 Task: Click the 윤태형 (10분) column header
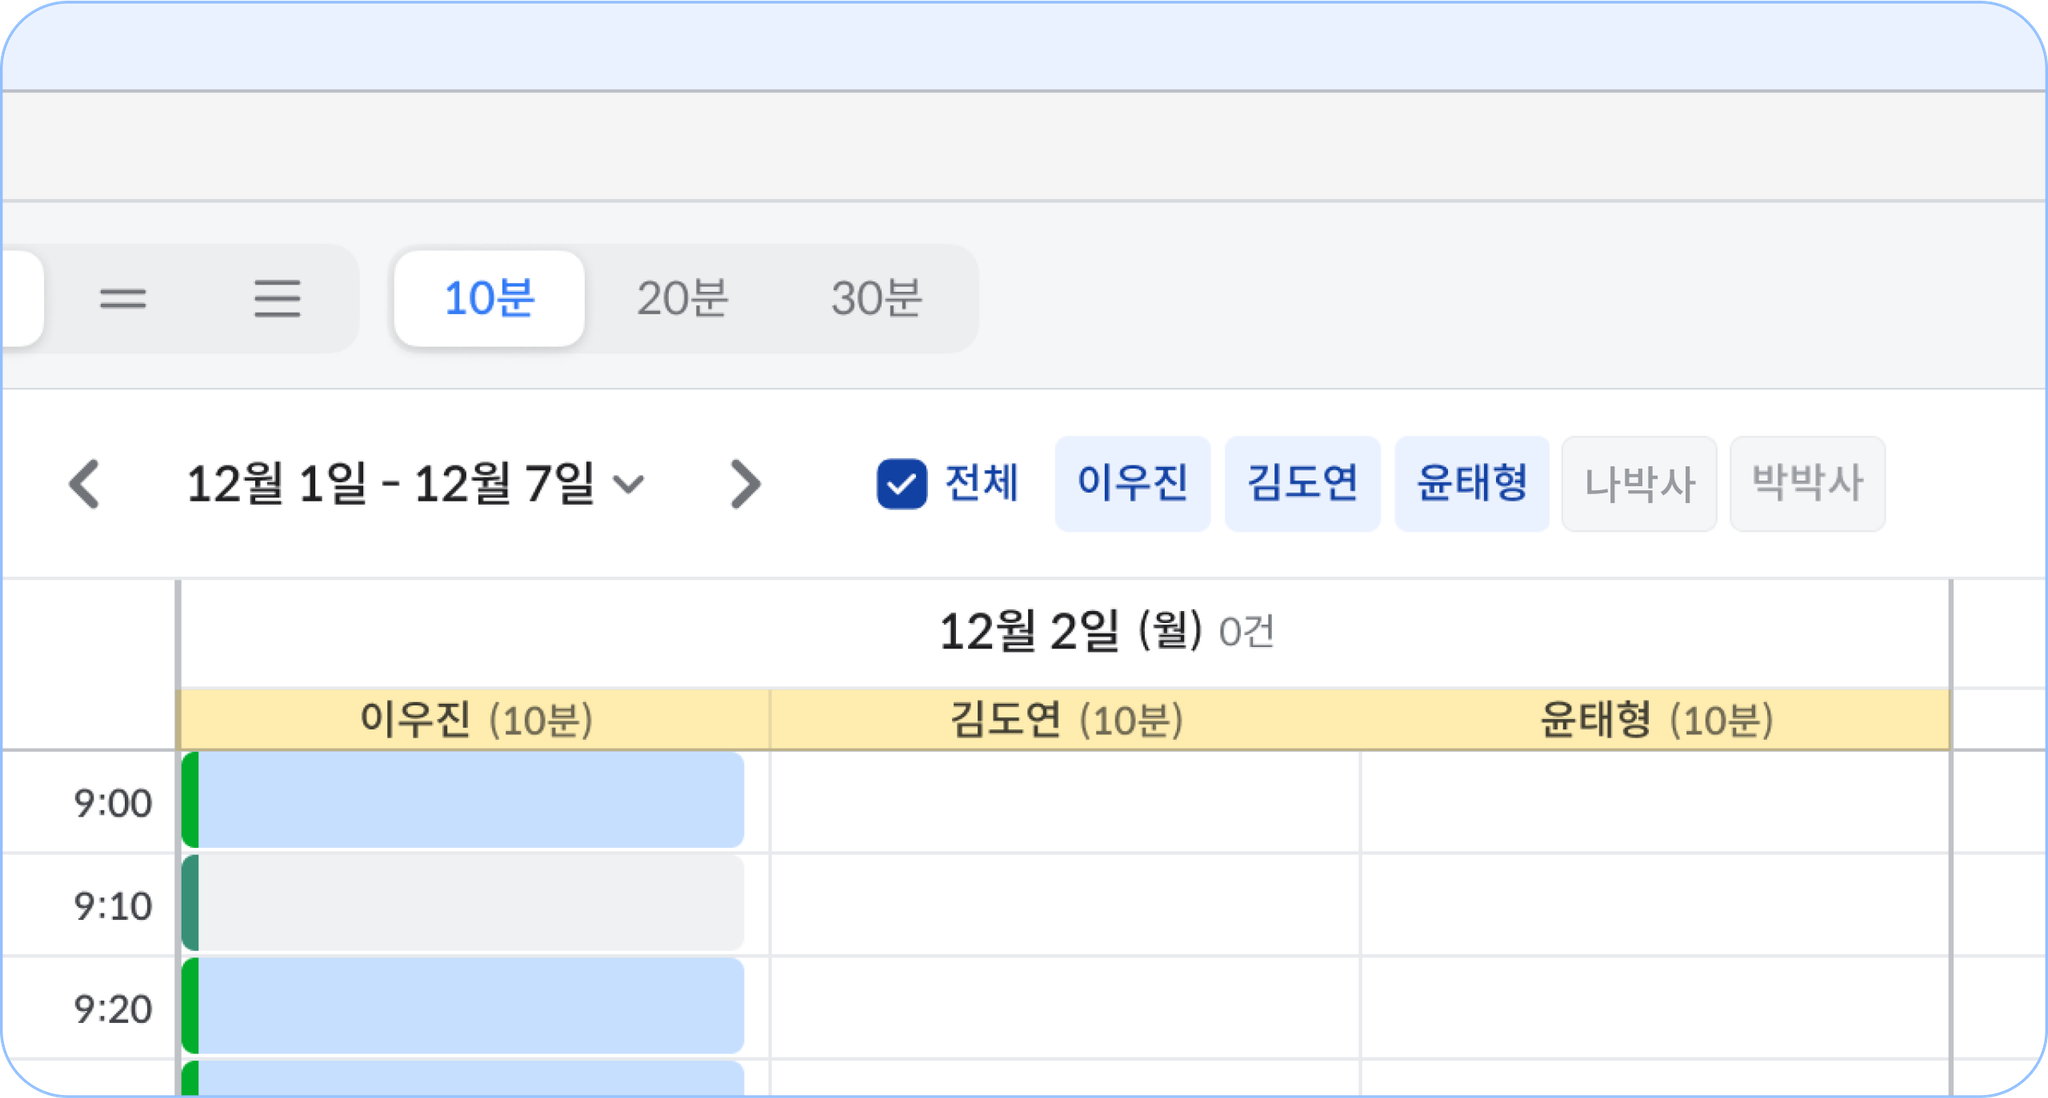point(1655,720)
